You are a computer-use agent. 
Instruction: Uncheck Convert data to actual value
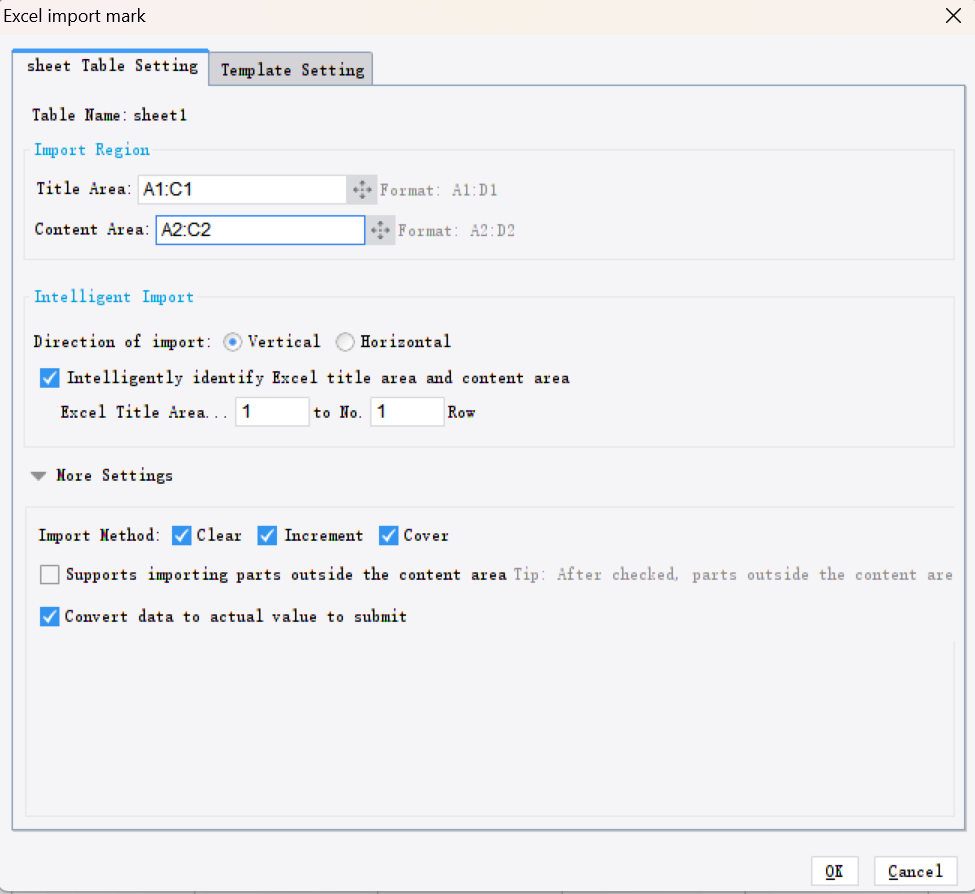49,616
